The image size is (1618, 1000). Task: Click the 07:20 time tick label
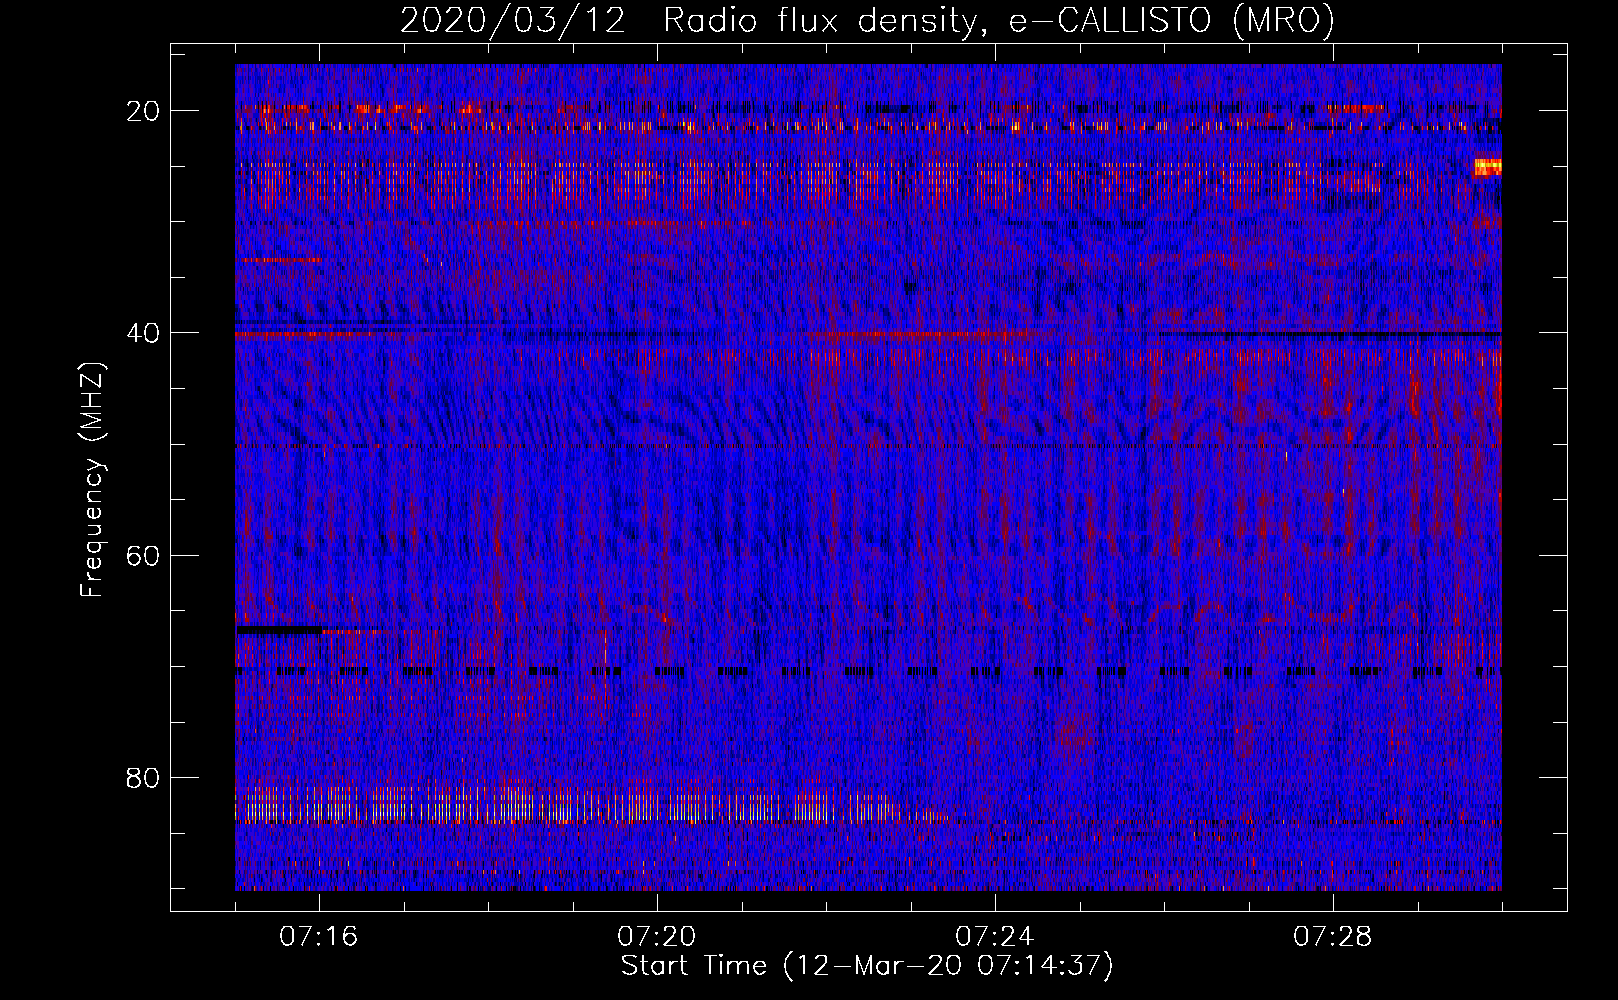click(657, 936)
